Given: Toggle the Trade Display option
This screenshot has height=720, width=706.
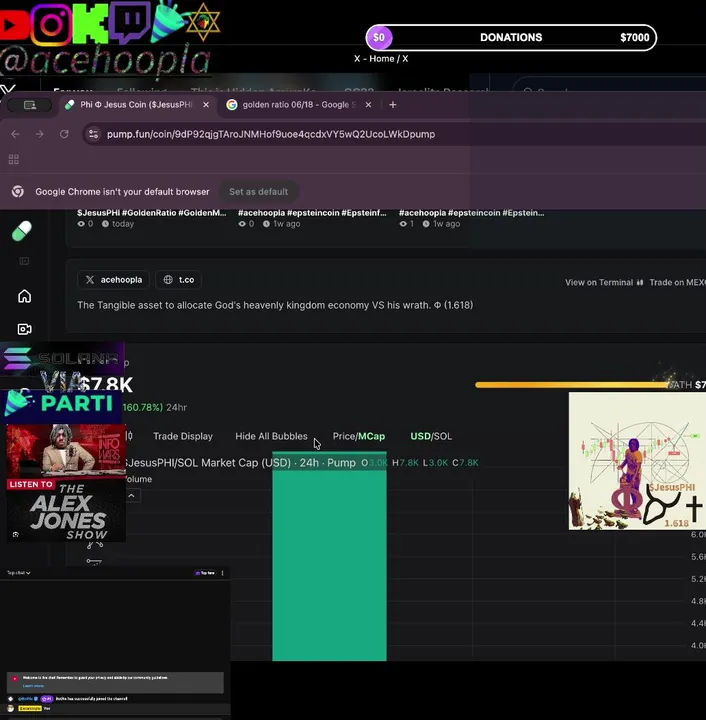Looking at the screenshot, I should [183, 436].
